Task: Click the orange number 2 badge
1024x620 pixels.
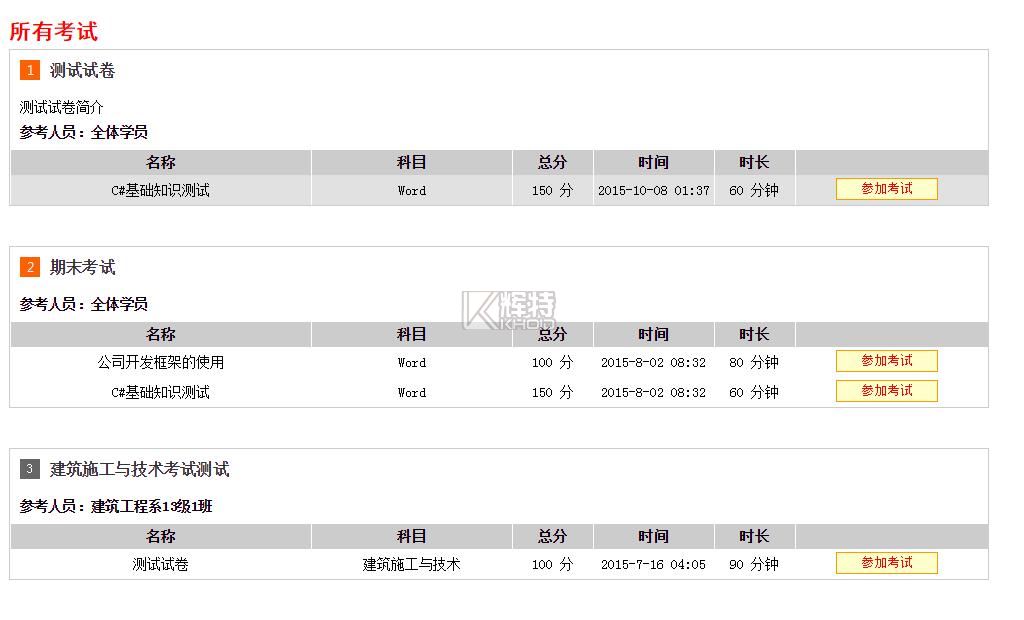Action: [30, 267]
